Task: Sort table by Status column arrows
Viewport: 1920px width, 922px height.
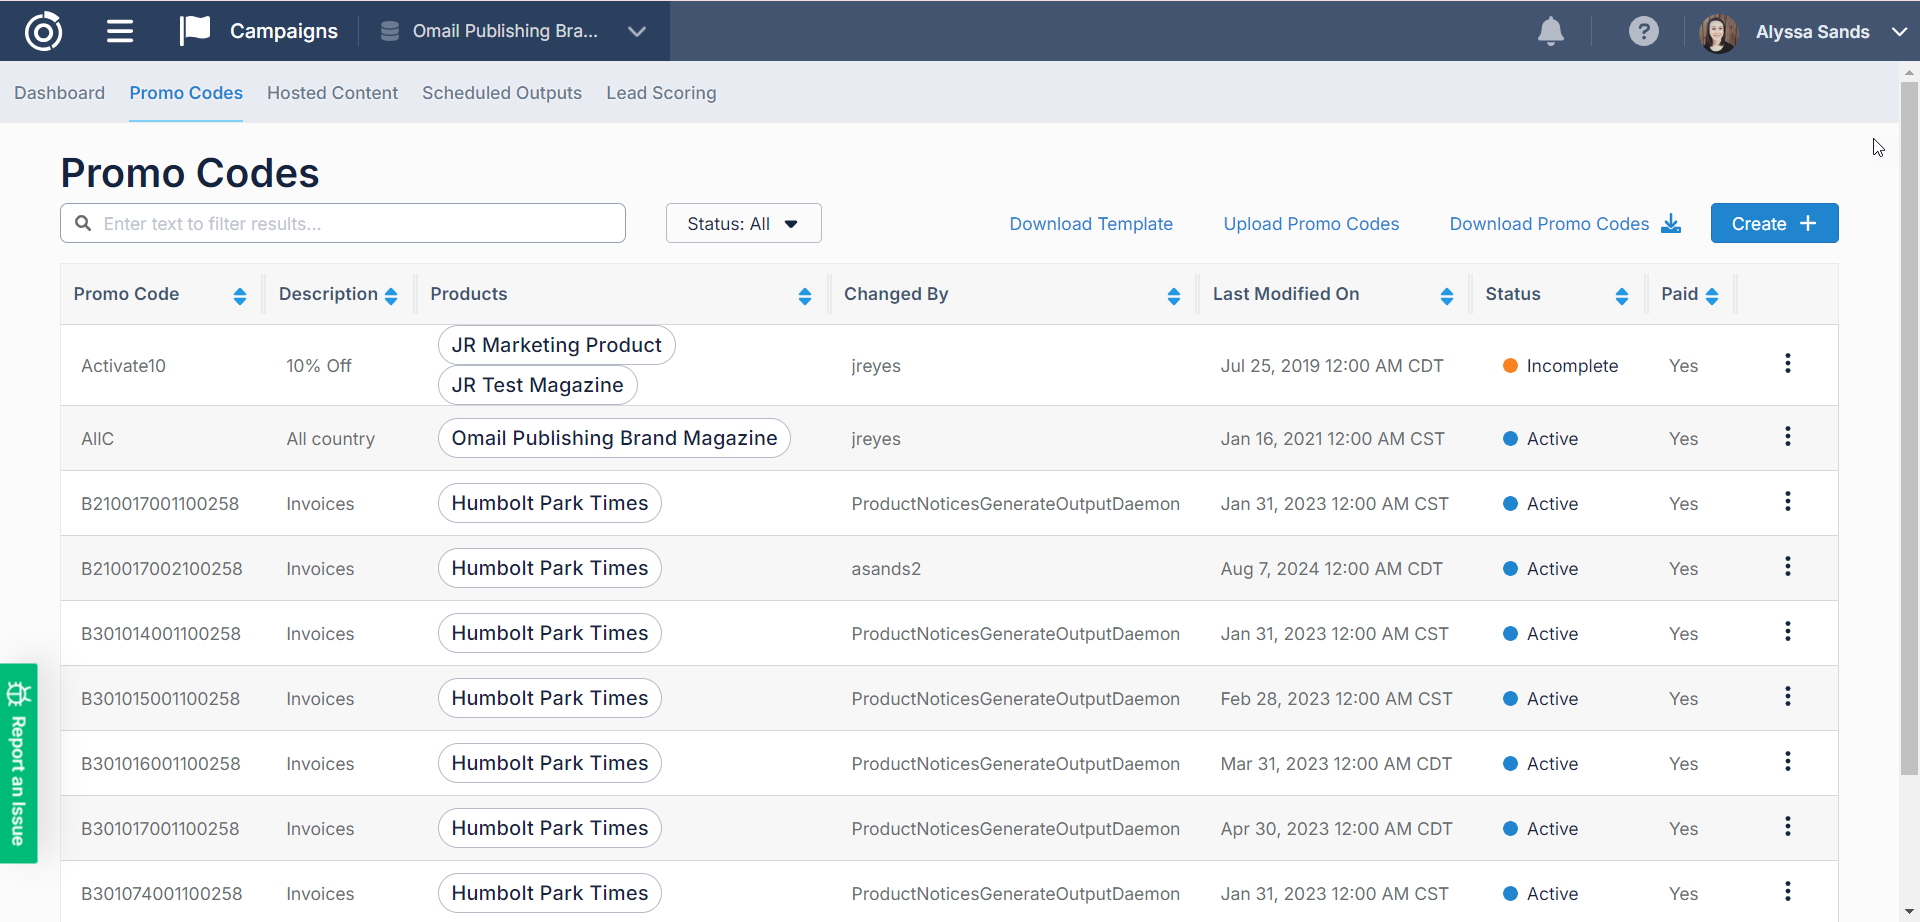Action: point(1621,295)
